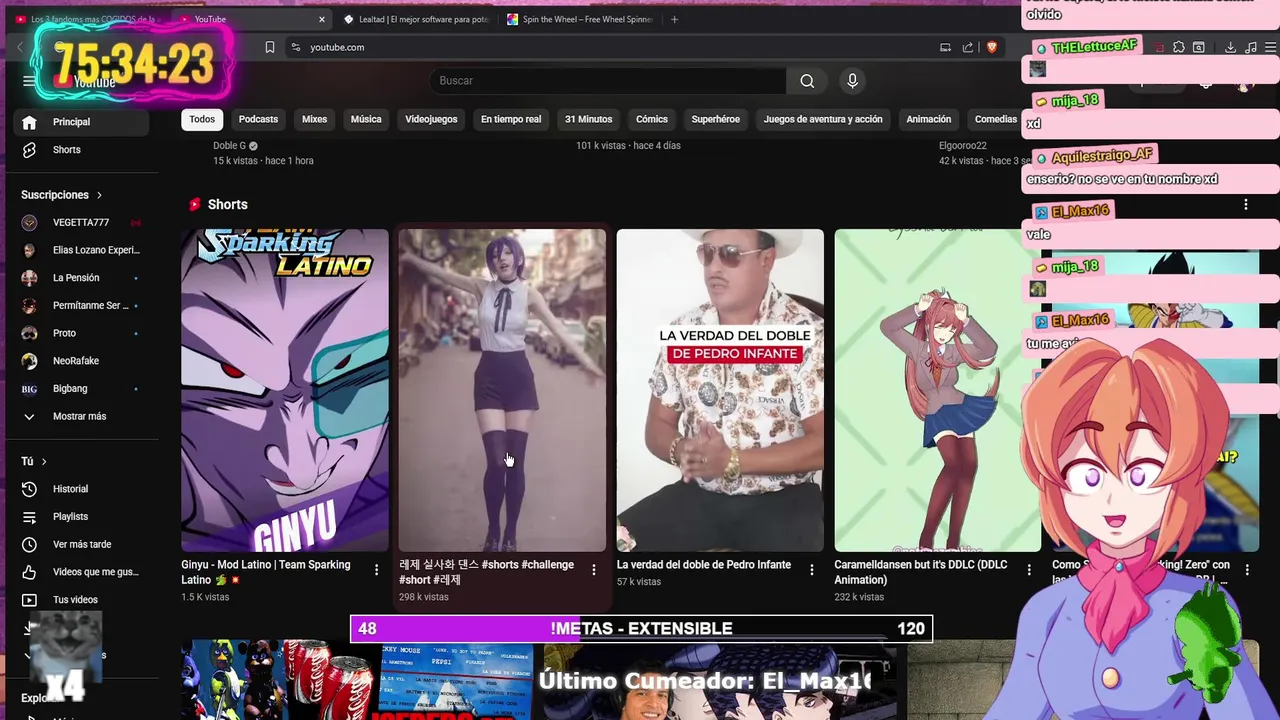Viewport: 1280px width, 720px height.
Task: Select the En tiempo real chip
Action: pyautogui.click(x=511, y=119)
